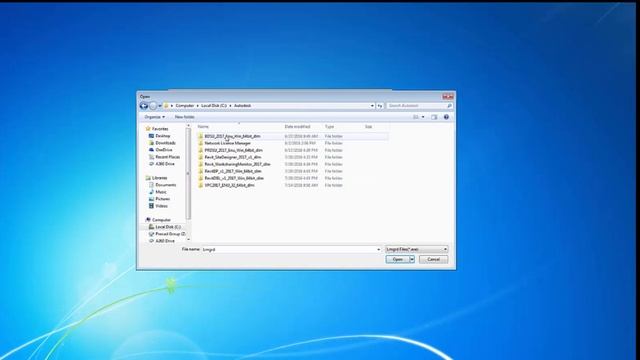Open the File name history dropdown arrow
The width and height of the screenshot is (640, 360).
point(378,249)
